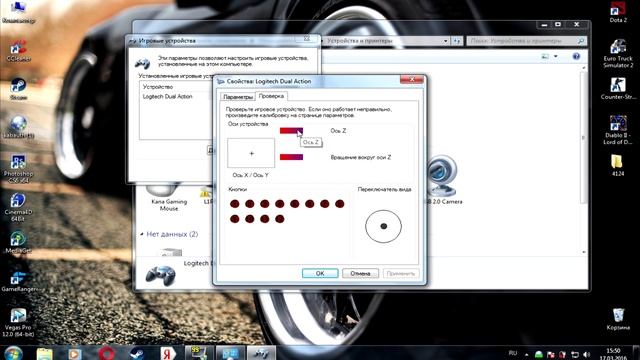The image size is (640, 360).
Task: Open the Euro Truck Simulator 2 shortcut
Action: 618,53
